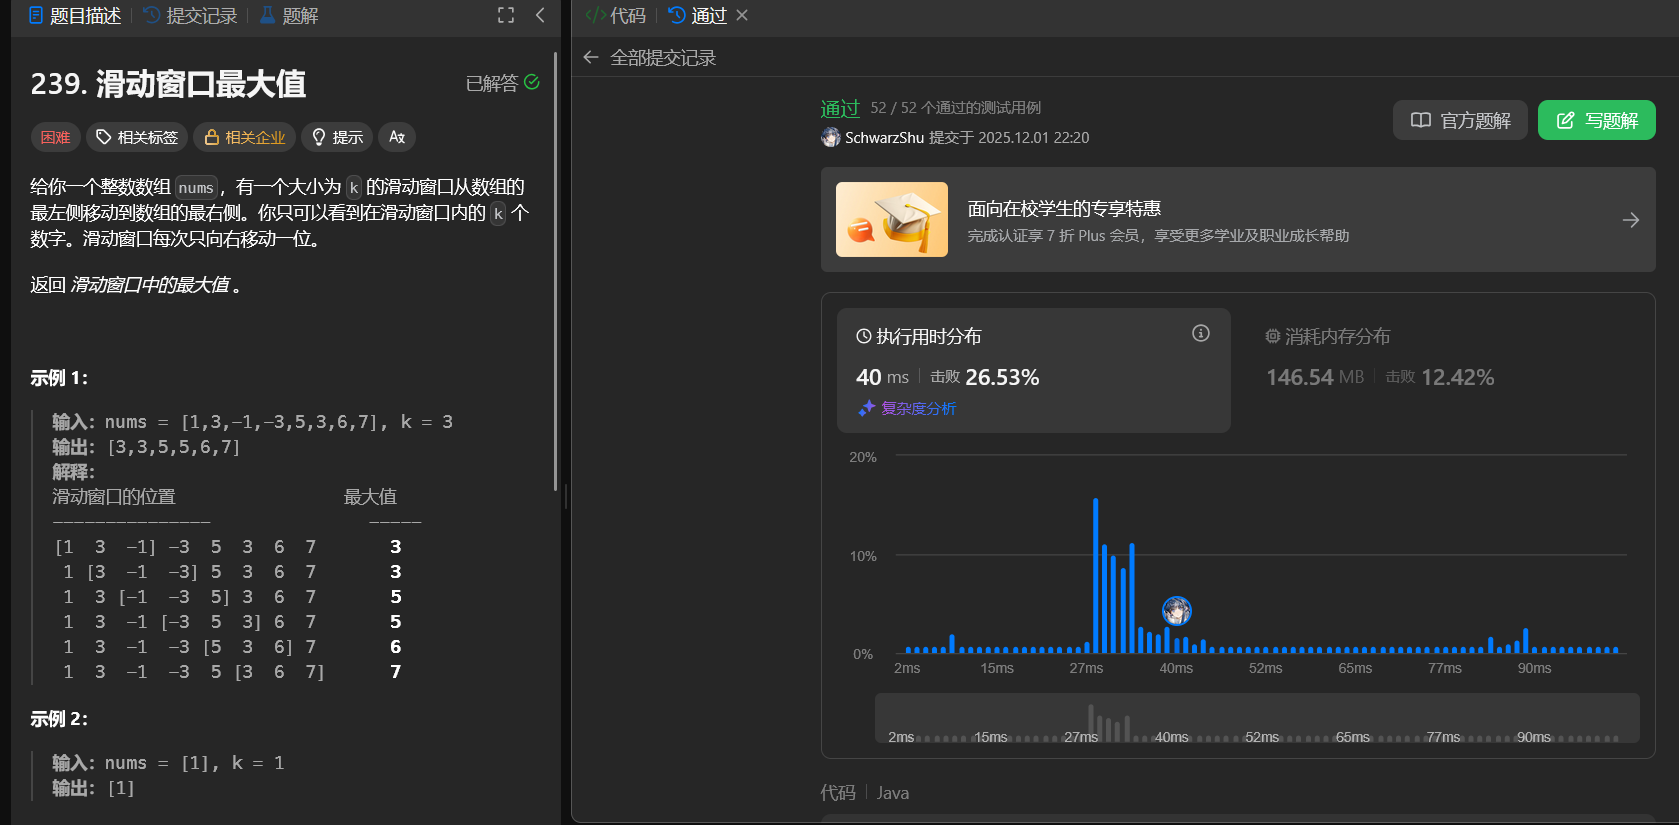Open 相关企业 related companies

click(245, 137)
